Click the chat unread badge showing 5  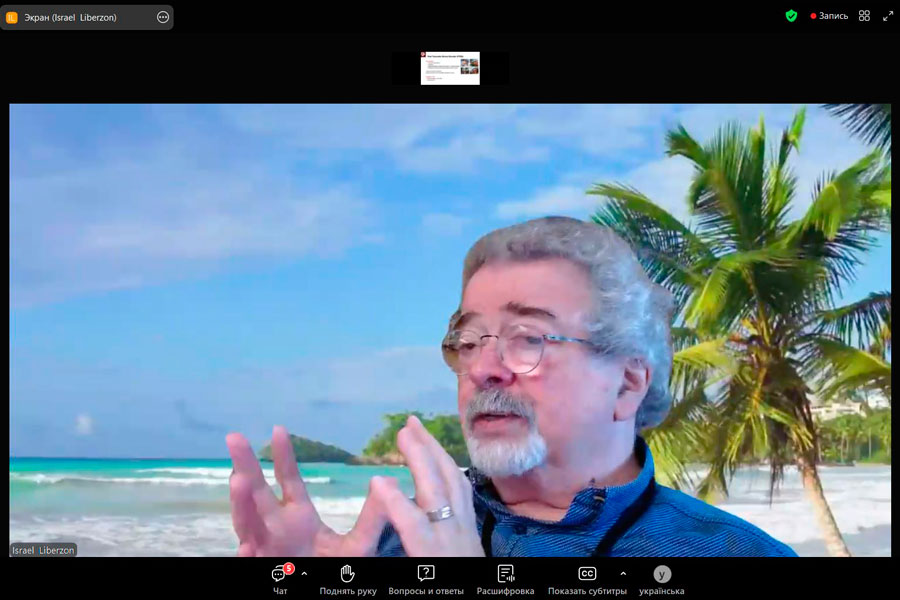coord(289,568)
